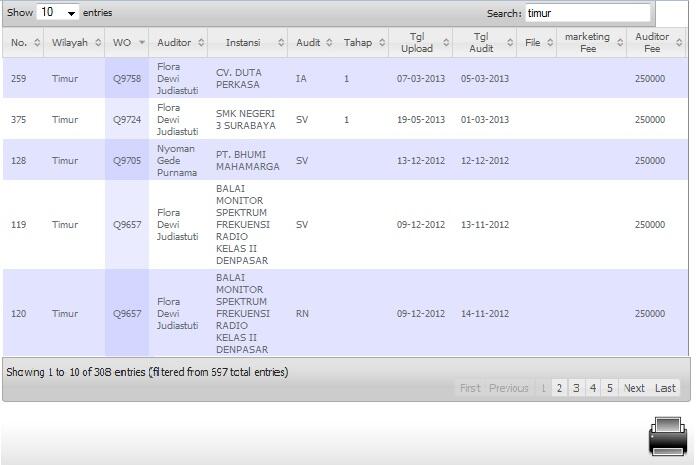Sort table by Instansi column

[247, 43]
